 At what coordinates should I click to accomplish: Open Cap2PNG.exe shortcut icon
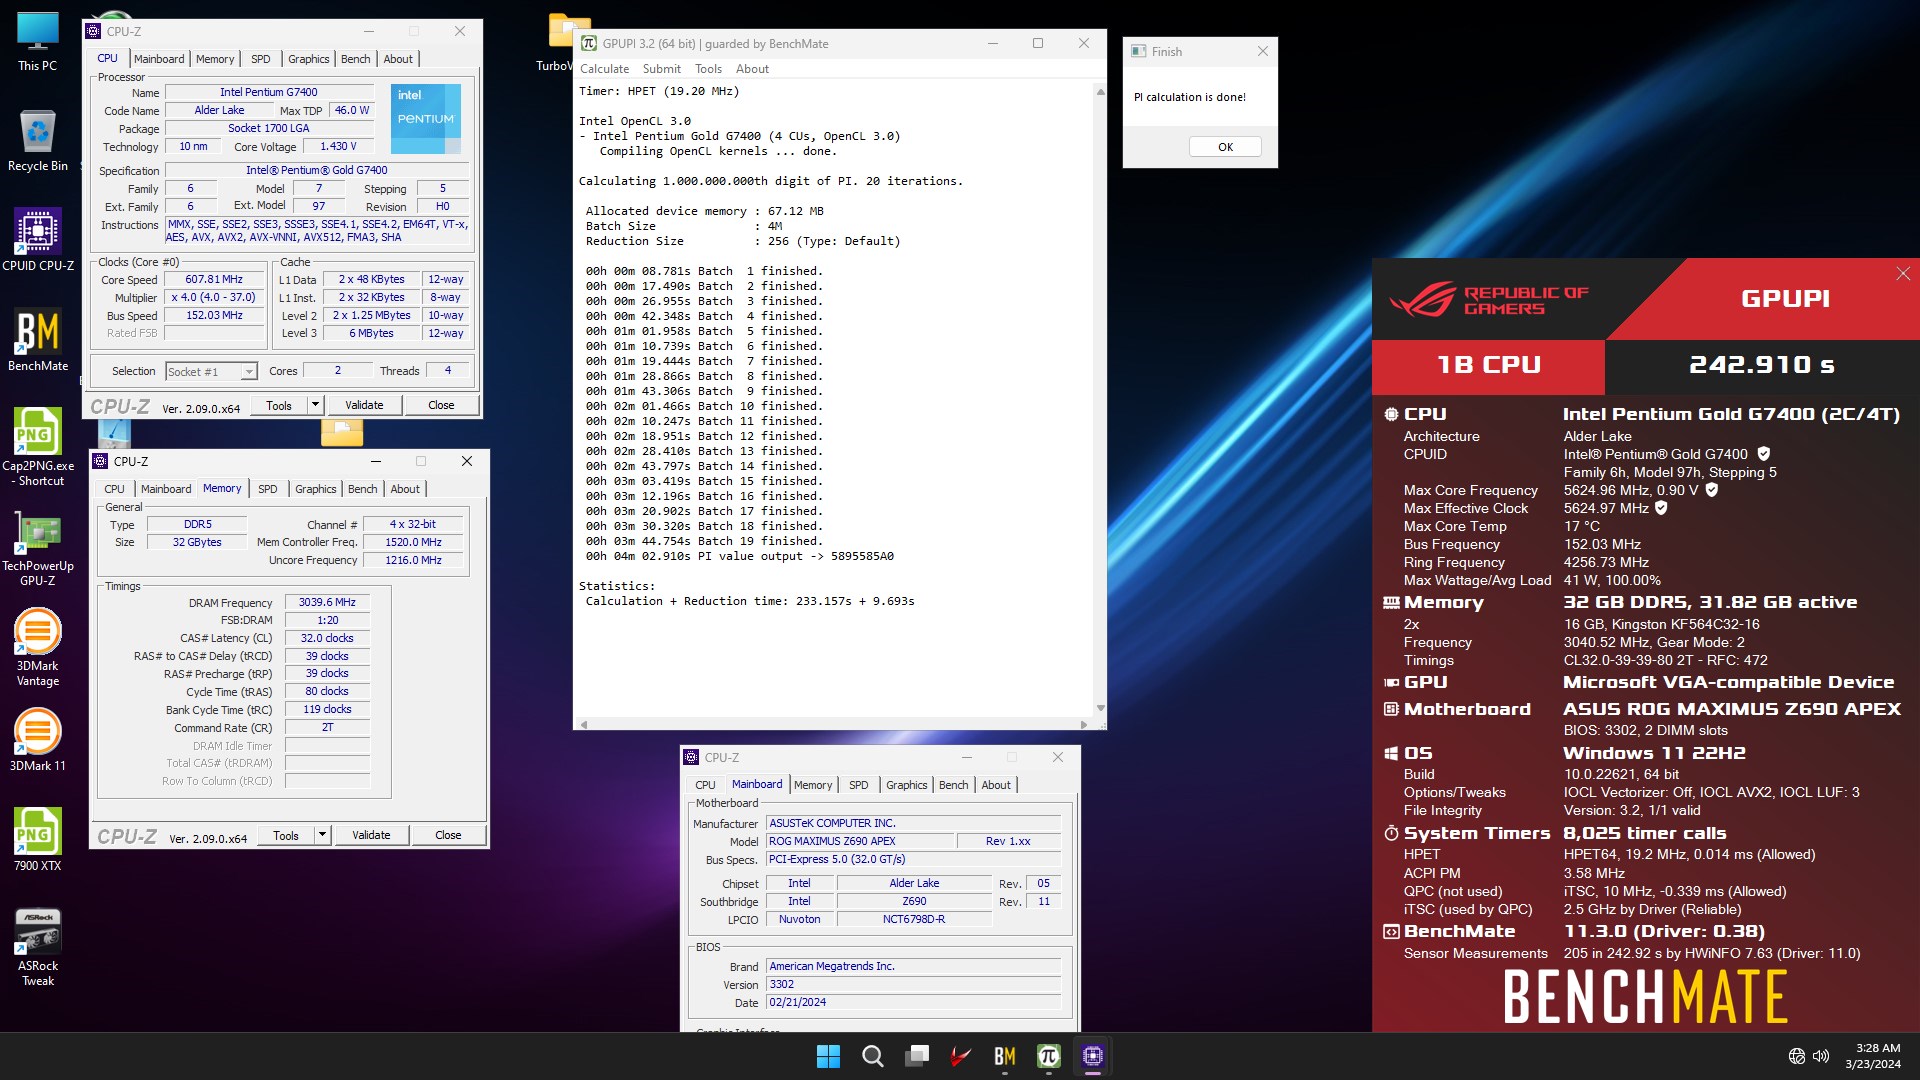pos(37,447)
